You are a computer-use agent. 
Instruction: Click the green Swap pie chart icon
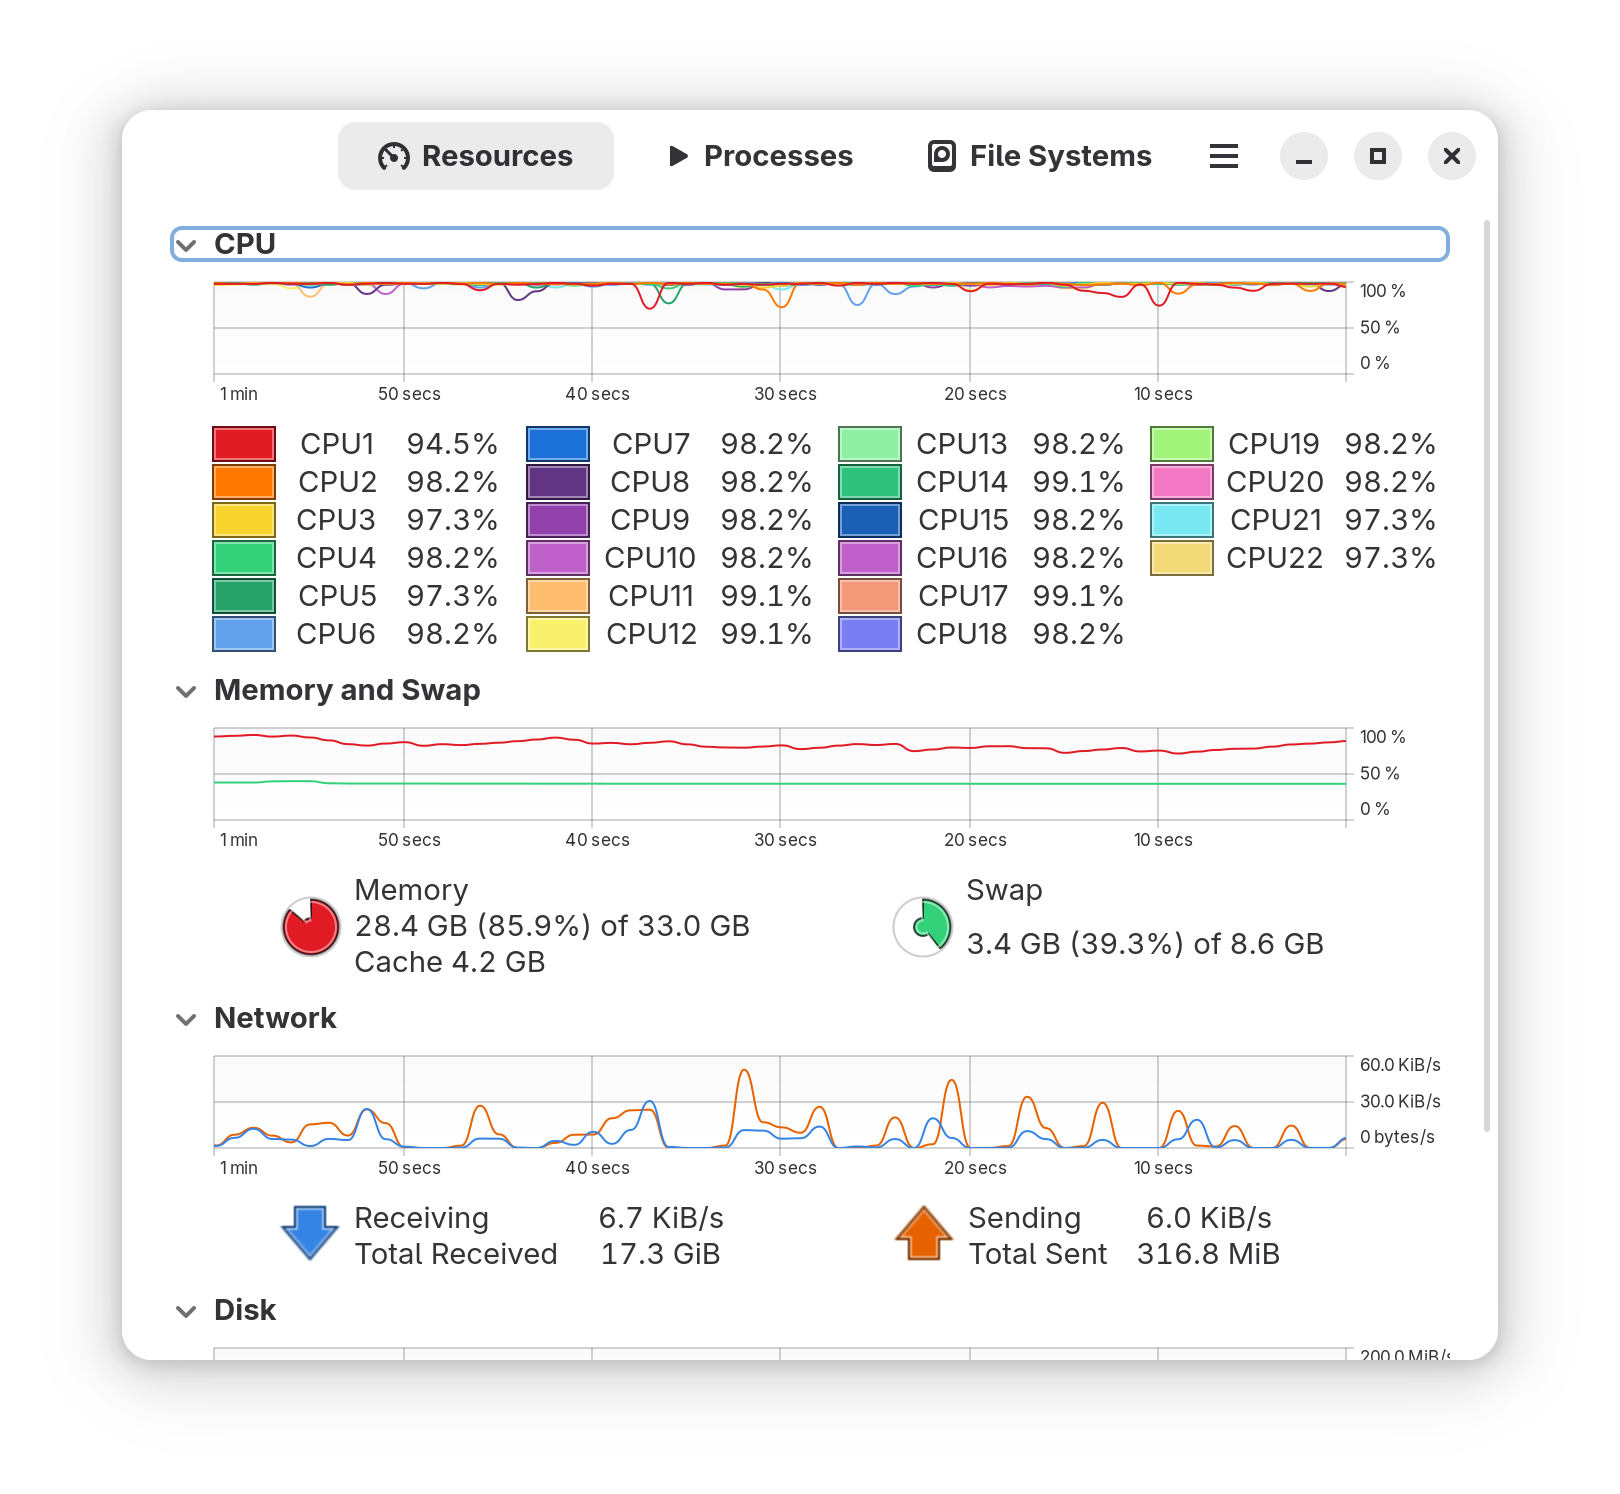point(922,926)
